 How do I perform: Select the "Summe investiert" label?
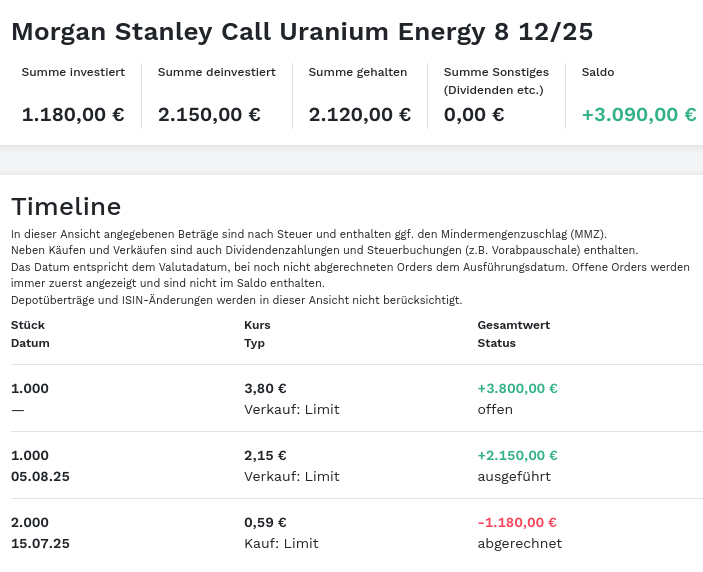click(73, 72)
